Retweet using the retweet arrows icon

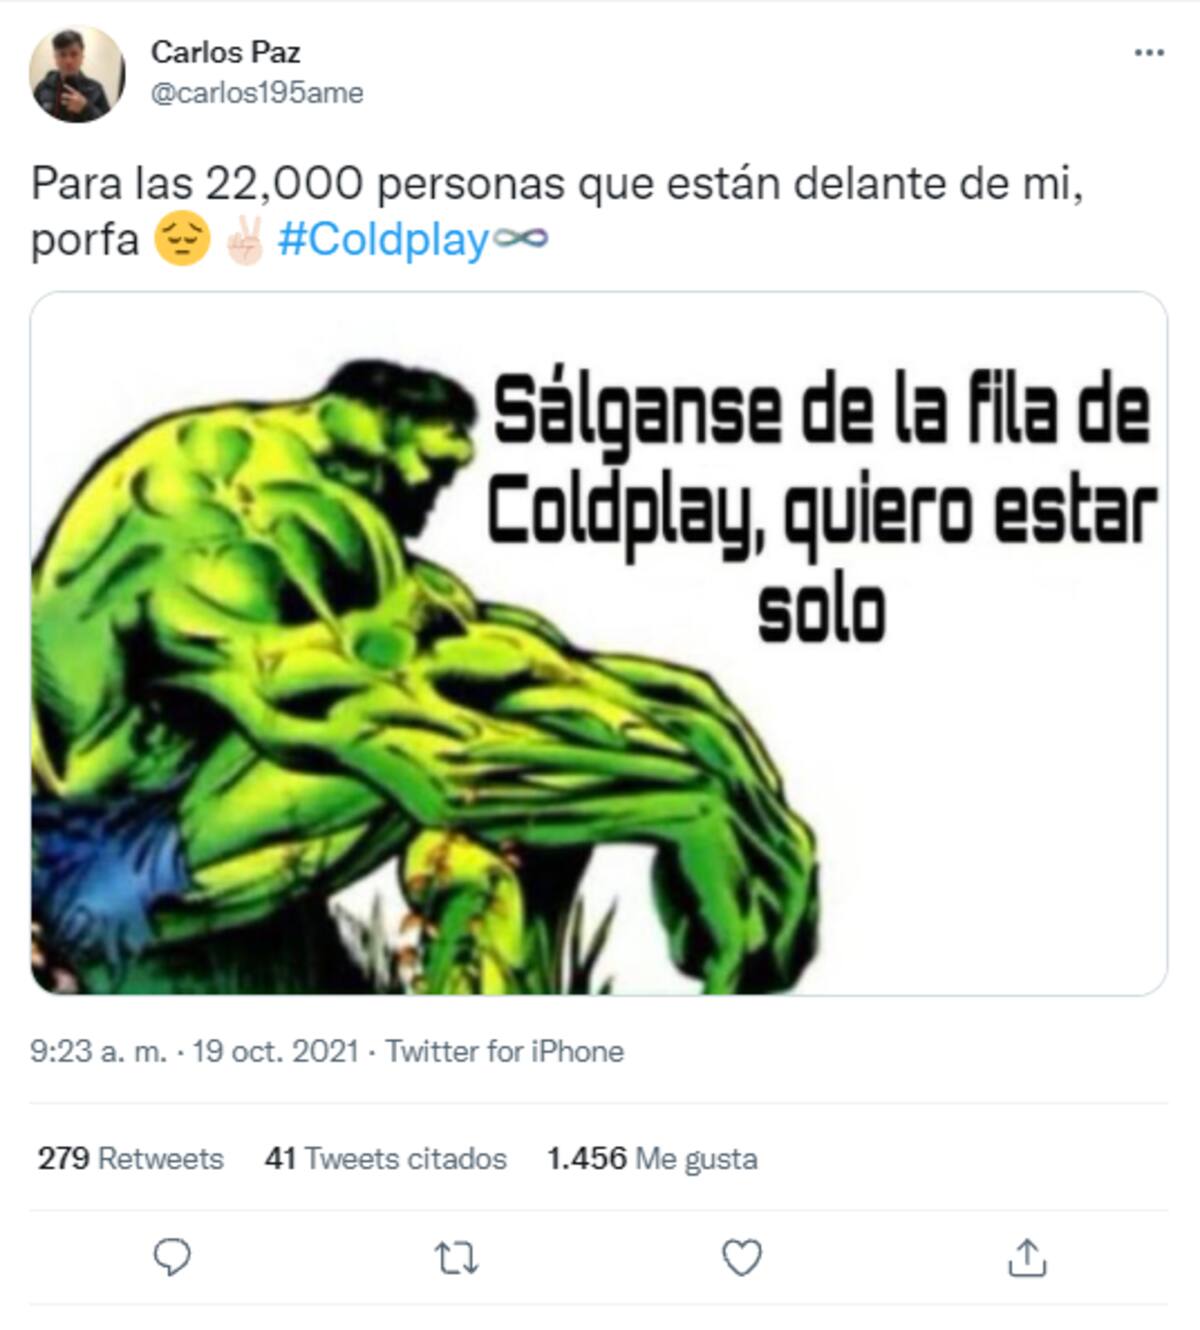click(457, 1258)
